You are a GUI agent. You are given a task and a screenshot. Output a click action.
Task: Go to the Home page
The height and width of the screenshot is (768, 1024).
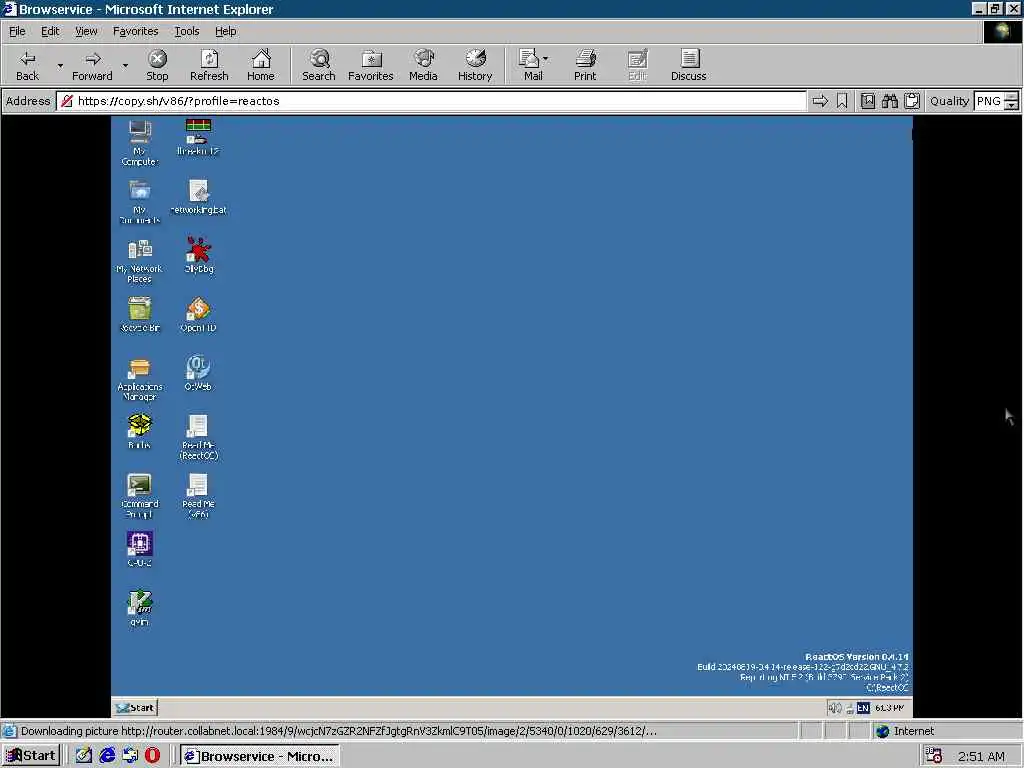261,65
